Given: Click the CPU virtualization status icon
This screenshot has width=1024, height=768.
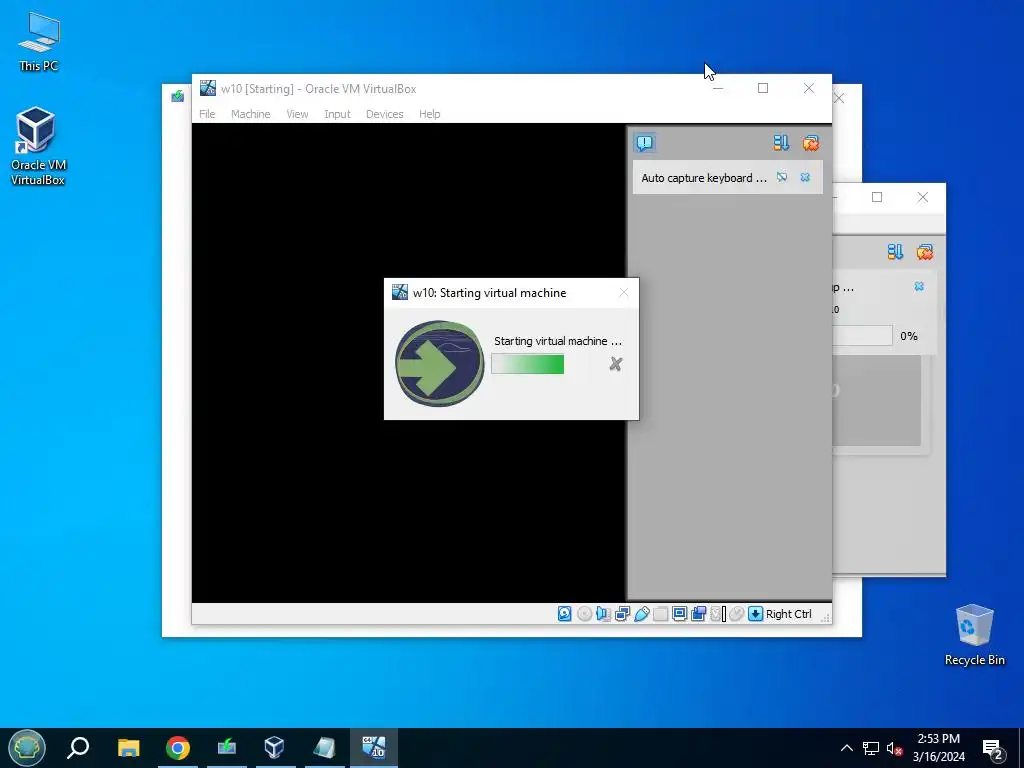Looking at the screenshot, I should coord(718,614).
